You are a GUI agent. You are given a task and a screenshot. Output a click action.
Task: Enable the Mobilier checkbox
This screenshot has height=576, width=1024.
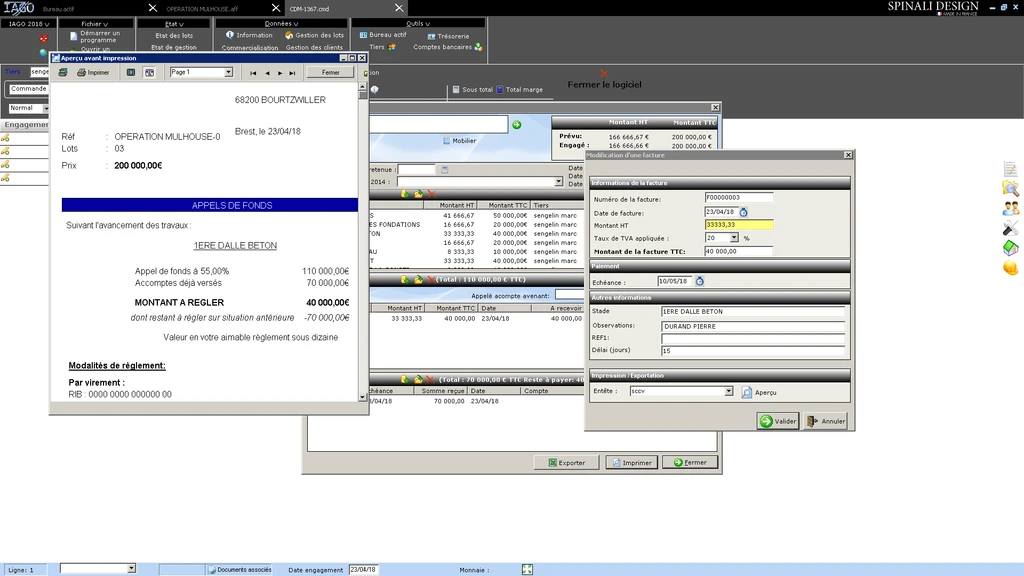[446, 141]
